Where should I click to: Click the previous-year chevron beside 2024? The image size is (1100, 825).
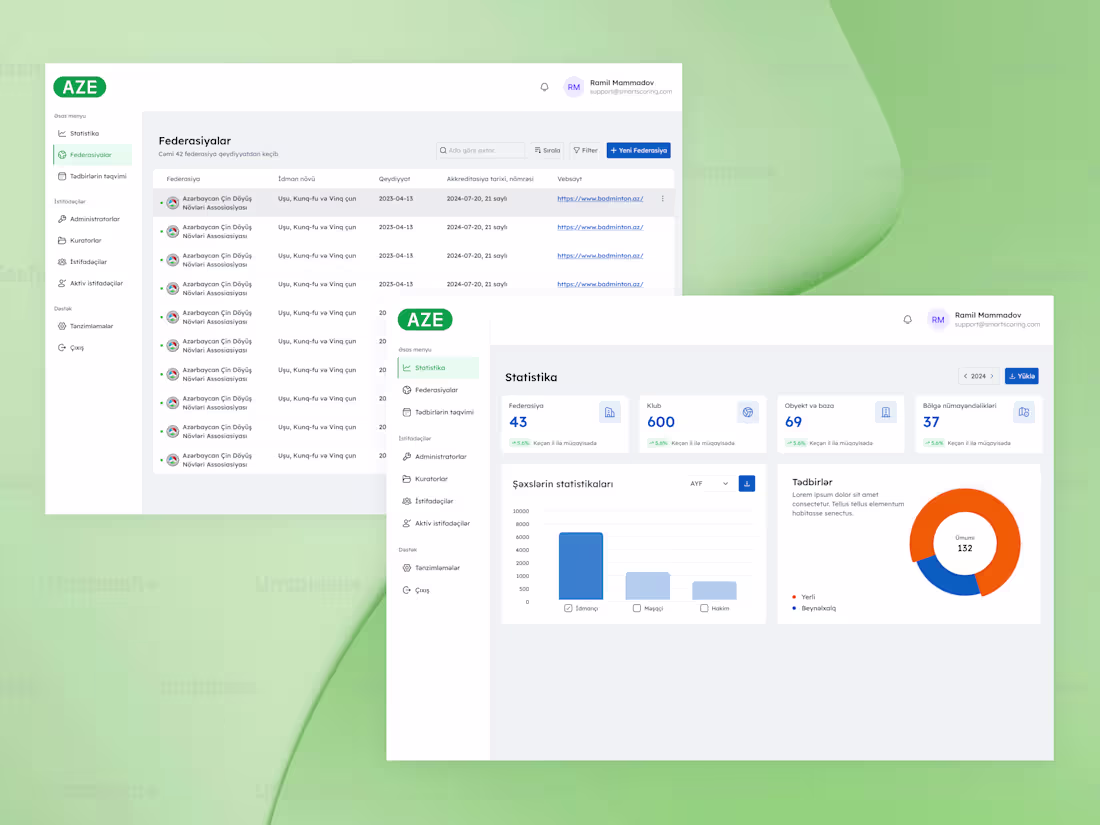point(966,375)
